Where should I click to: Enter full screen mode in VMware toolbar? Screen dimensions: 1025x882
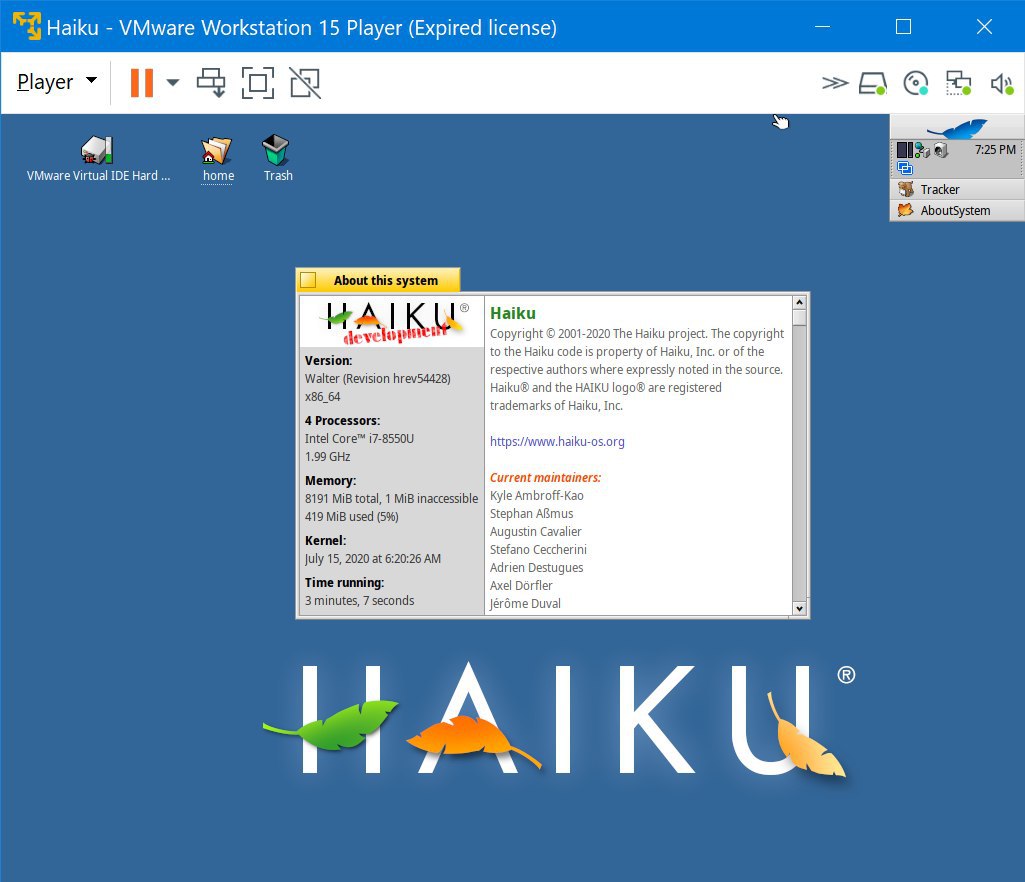click(x=258, y=83)
